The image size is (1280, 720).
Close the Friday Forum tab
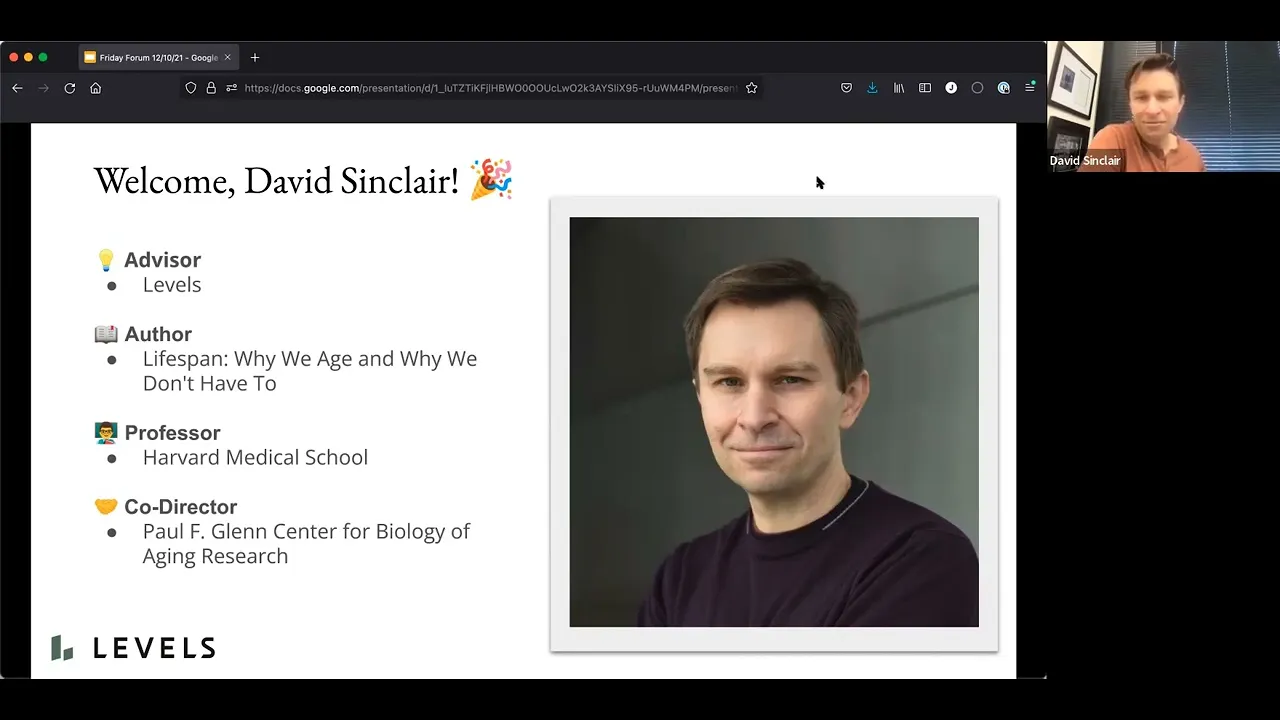(227, 58)
